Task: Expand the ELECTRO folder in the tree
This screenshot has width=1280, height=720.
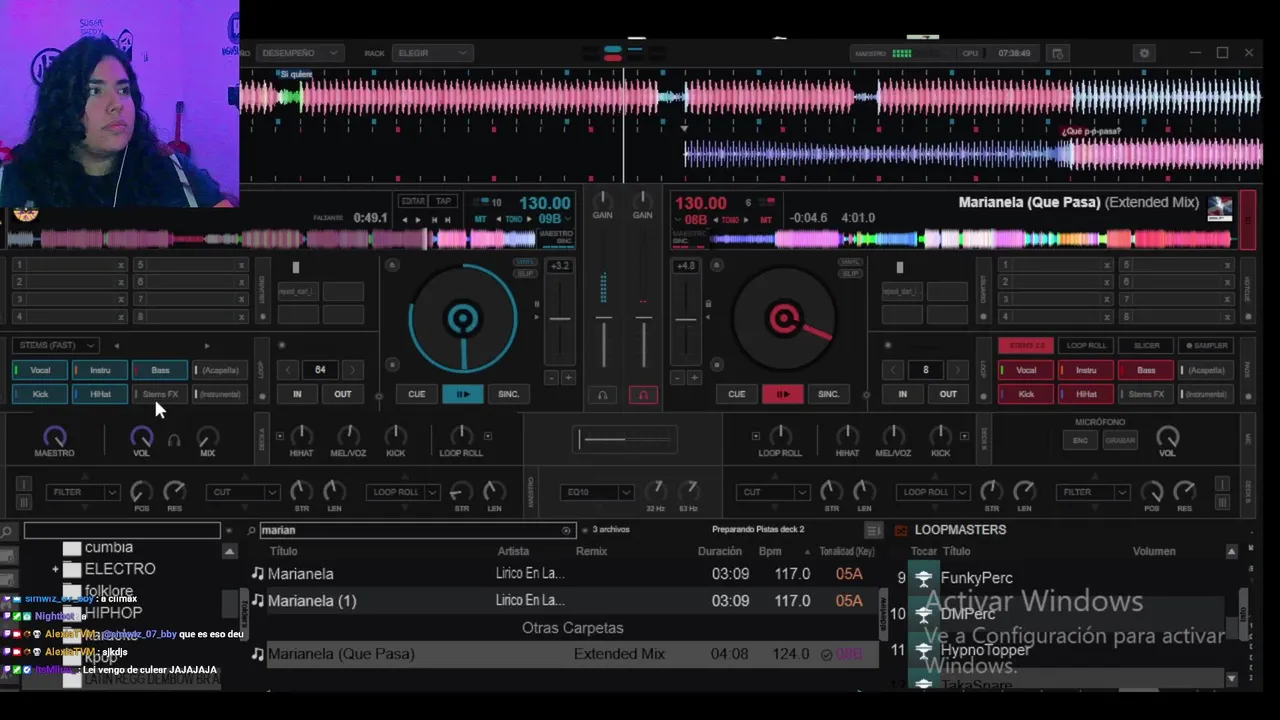Action: pos(55,569)
